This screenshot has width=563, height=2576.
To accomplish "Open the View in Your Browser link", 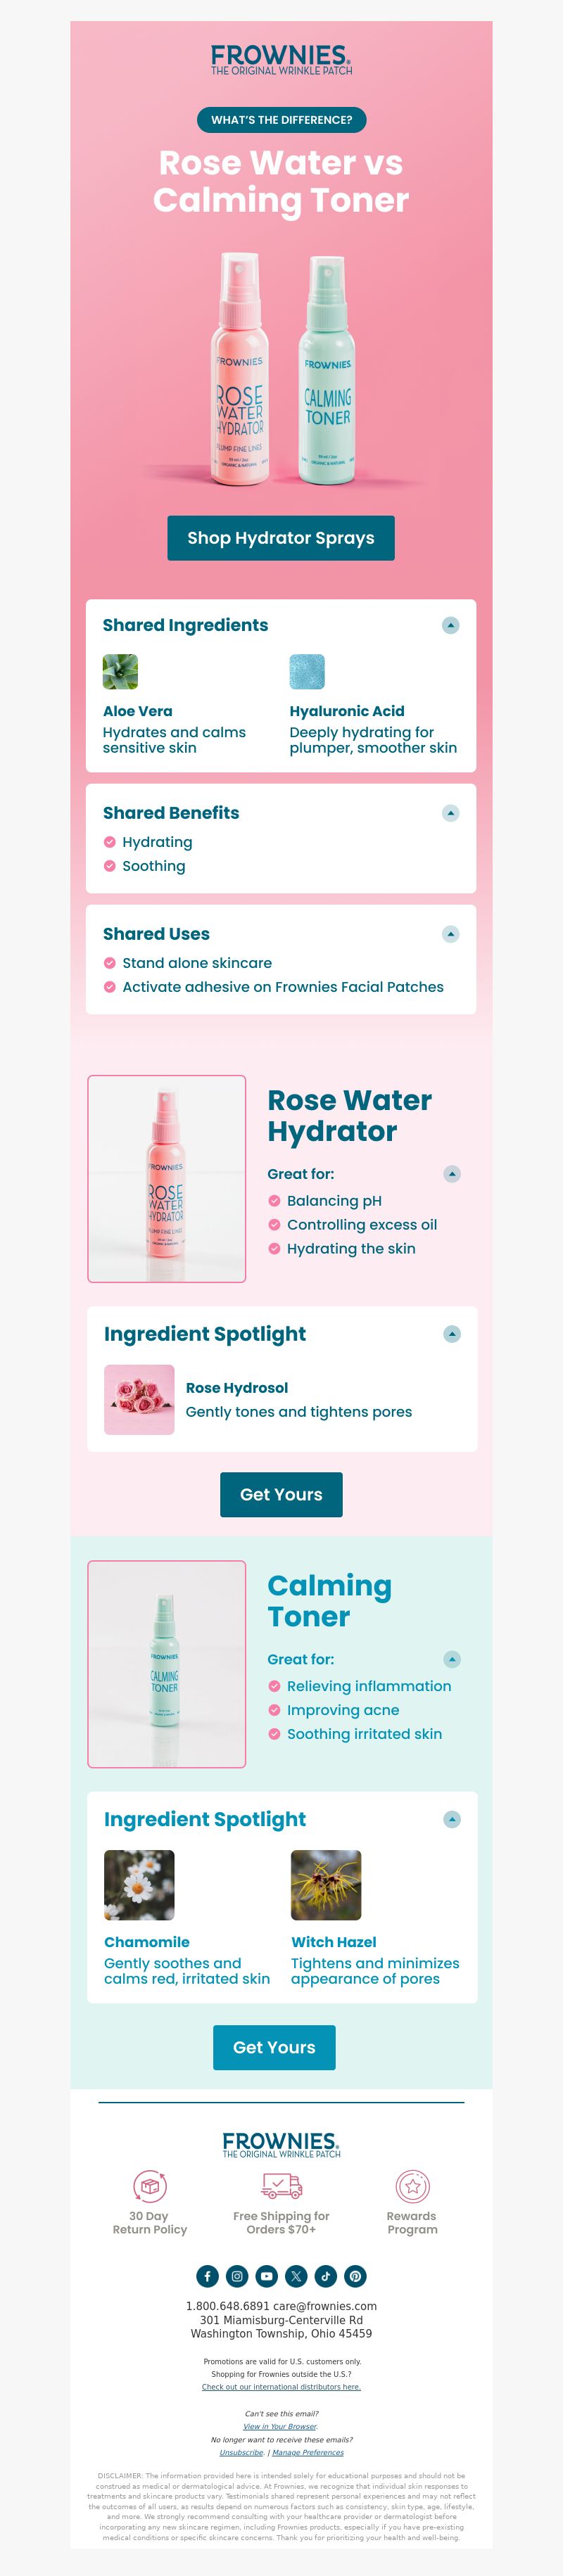I will [x=280, y=2426].
